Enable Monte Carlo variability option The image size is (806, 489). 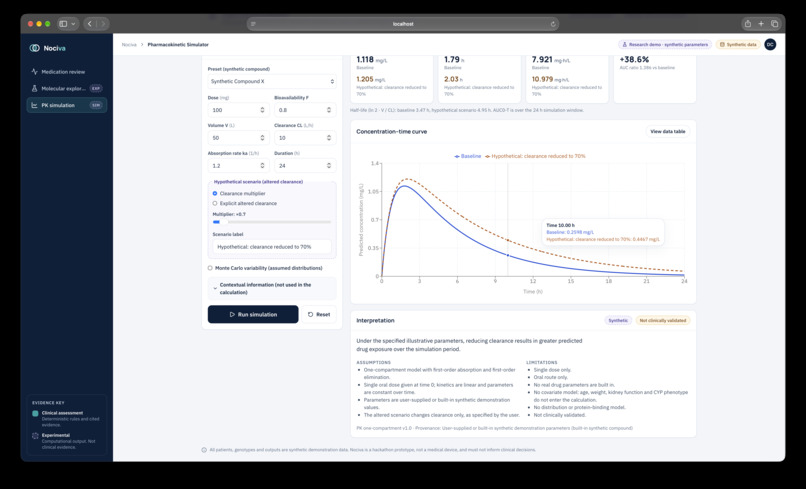point(210,268)
